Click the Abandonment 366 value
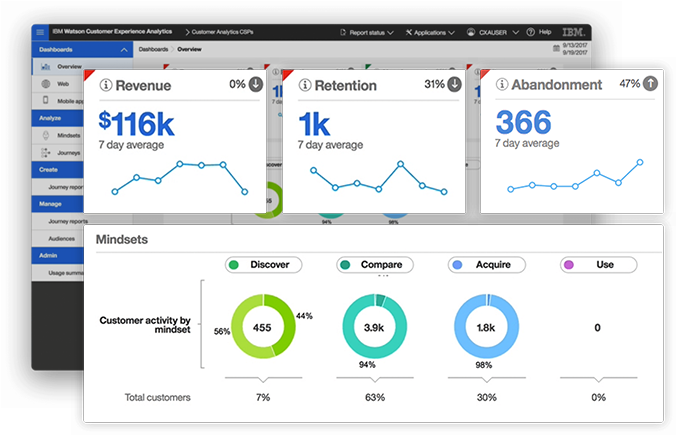676x435 pixels. (x=523, y=122)
